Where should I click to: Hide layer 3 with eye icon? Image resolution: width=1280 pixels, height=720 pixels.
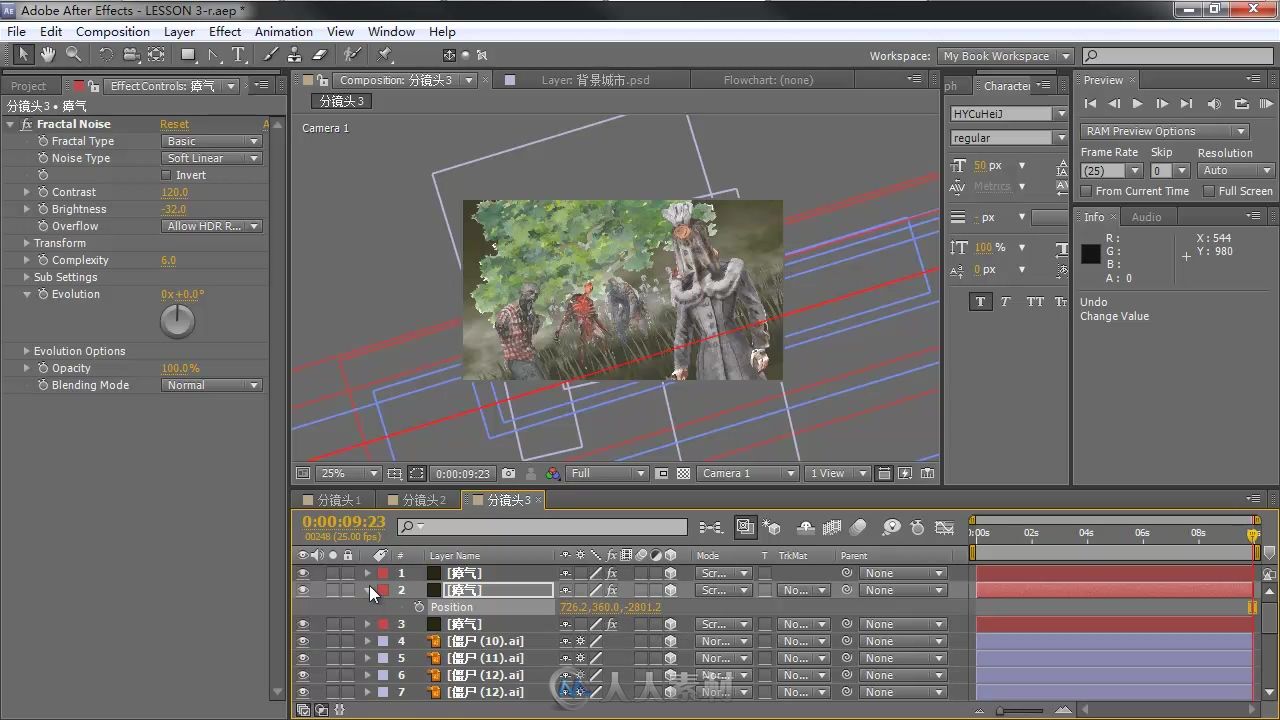303,625
